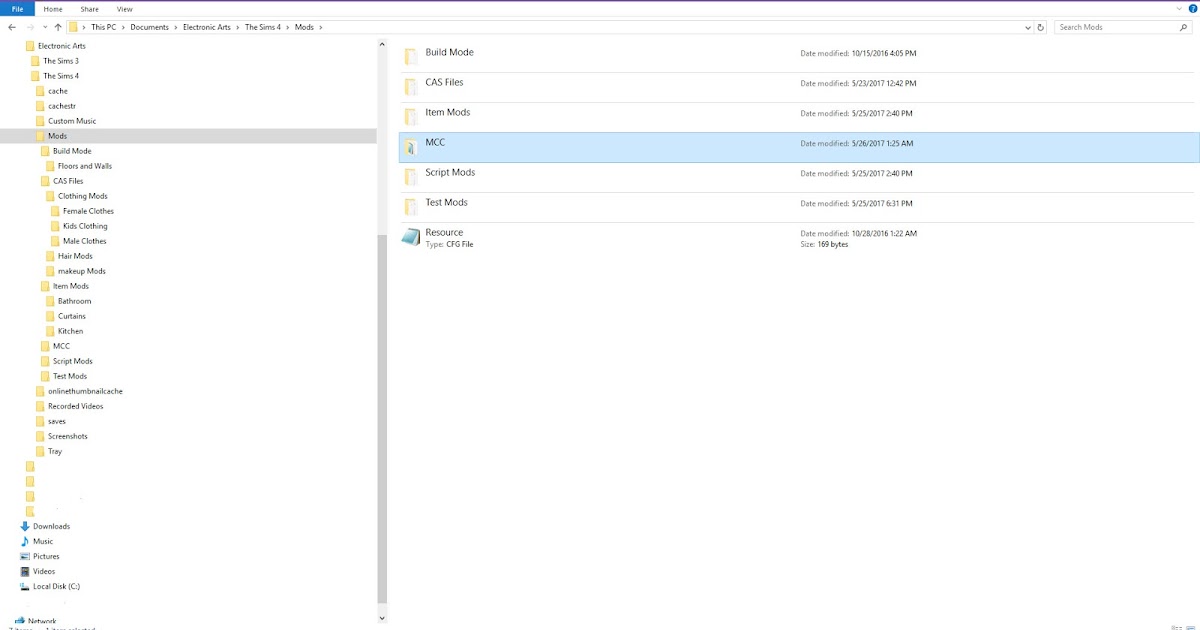This screenshot has width=1200, height=630.
Task: Click the Hair Mods folder icon
Action: (x=50, y=256)
